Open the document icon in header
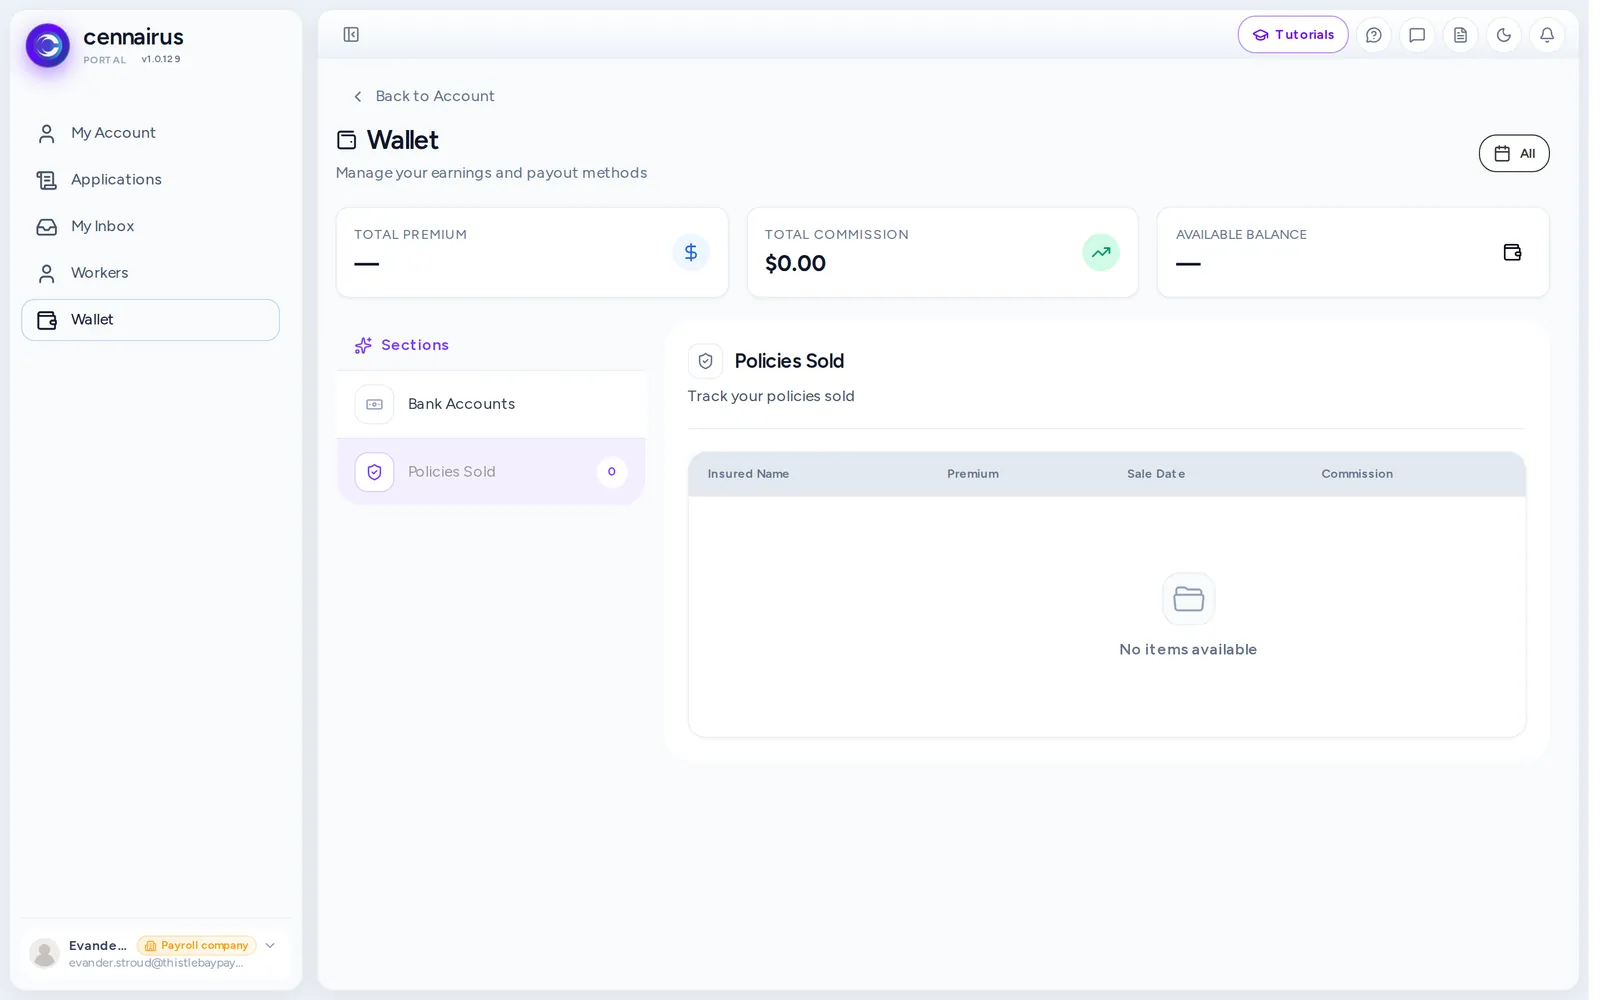Screen dimensions: 1600x1000 tap(1460, 35)
